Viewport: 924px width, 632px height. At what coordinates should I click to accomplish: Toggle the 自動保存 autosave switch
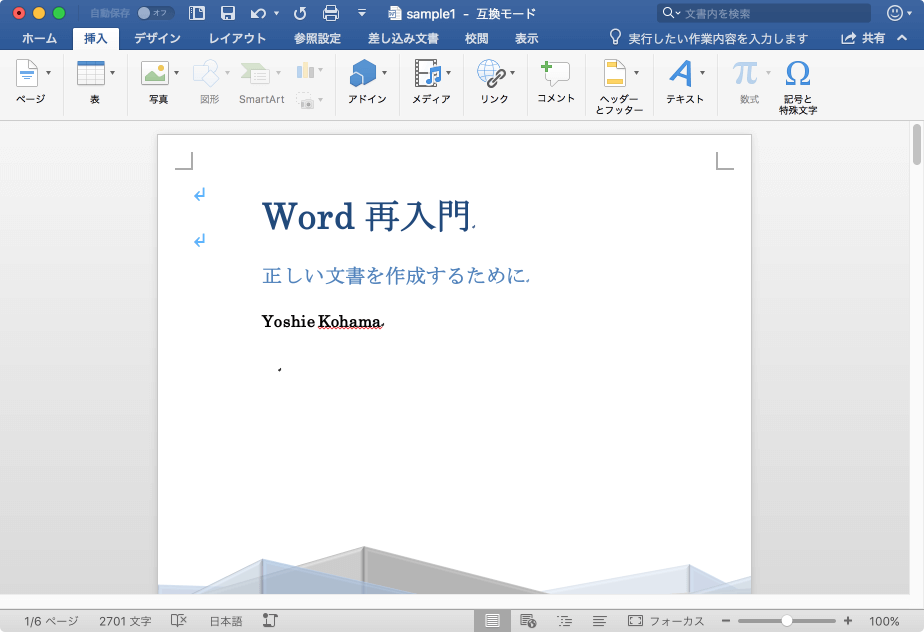155,13
